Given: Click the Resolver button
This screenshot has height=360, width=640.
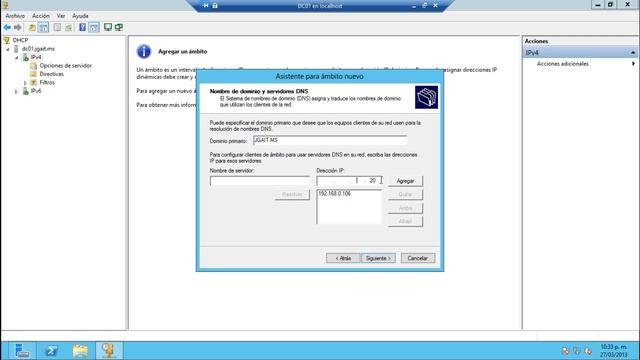Looking at the screenshot, I should coord(292,194).
